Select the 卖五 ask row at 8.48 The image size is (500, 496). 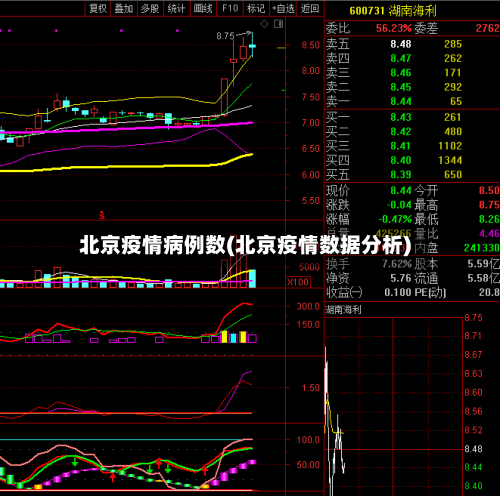coord(412,44)
